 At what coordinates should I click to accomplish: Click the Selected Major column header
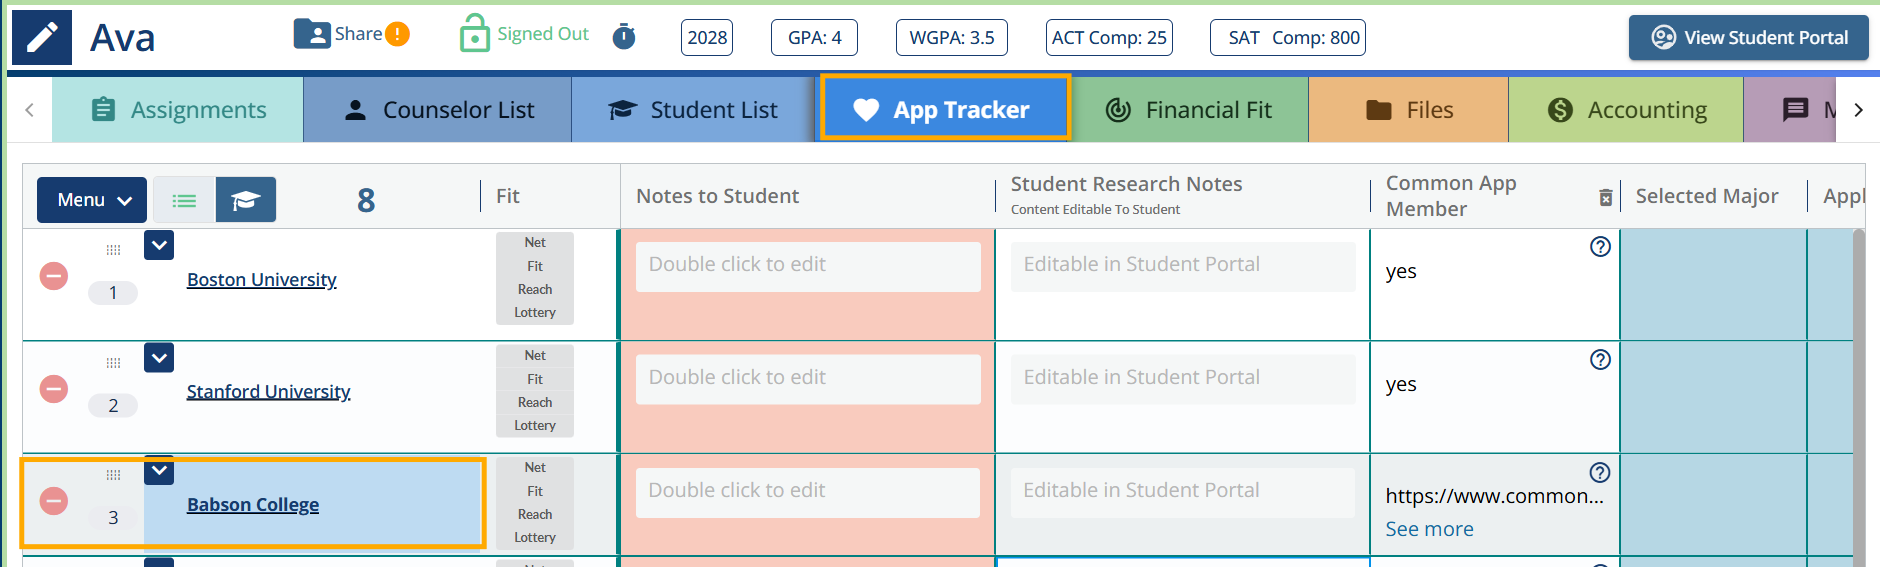pos(1707,196)
